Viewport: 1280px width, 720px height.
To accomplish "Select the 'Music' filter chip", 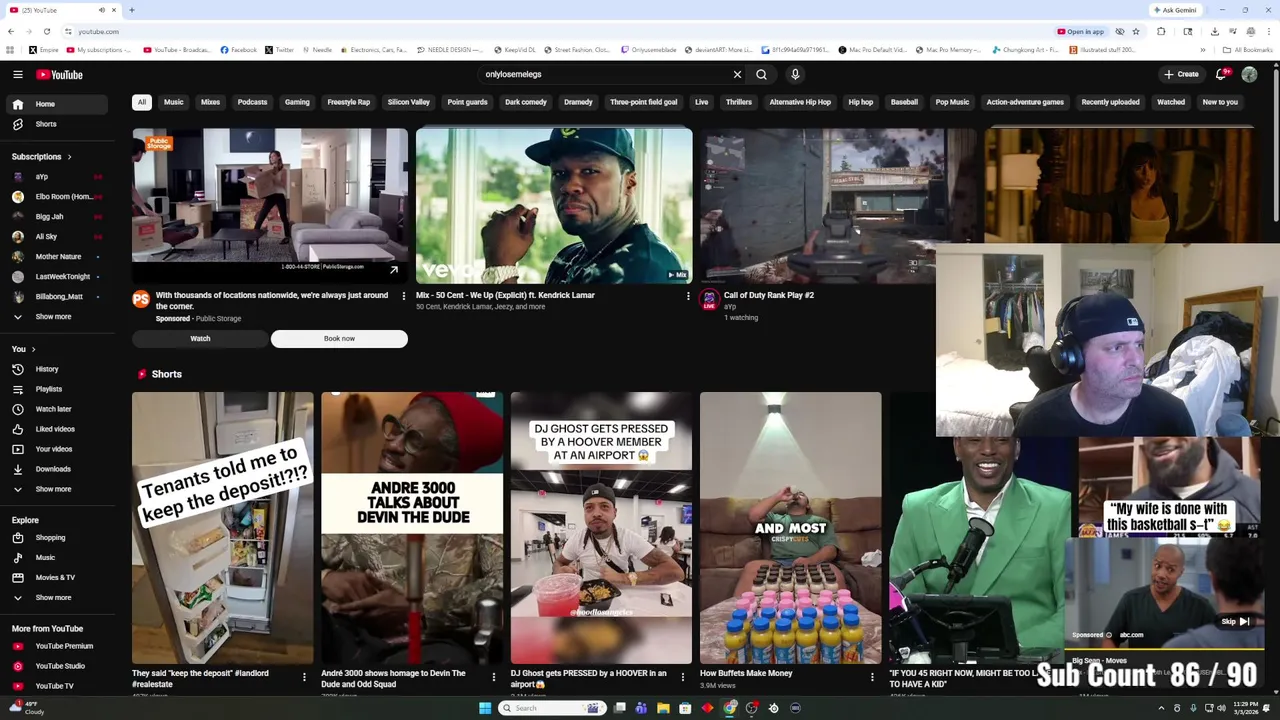I will coord(173,102).
